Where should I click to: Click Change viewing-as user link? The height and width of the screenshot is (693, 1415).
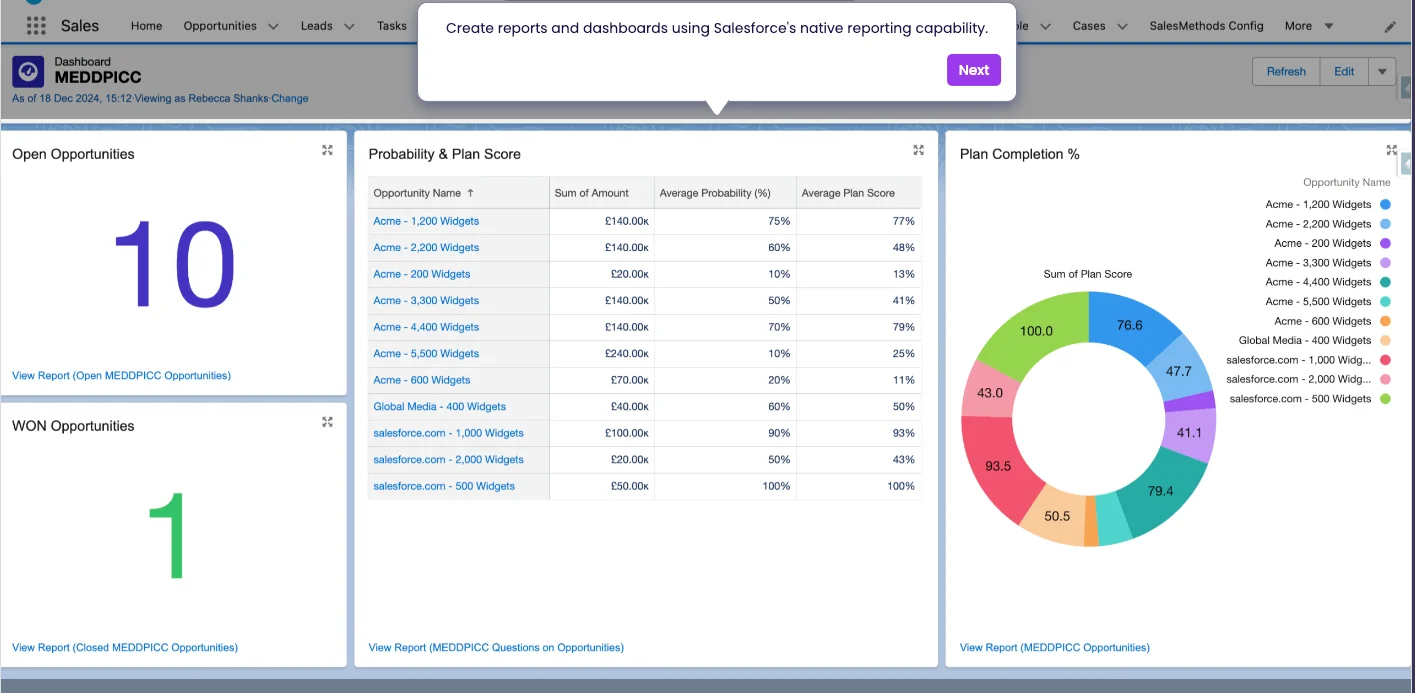pos(290,98)
